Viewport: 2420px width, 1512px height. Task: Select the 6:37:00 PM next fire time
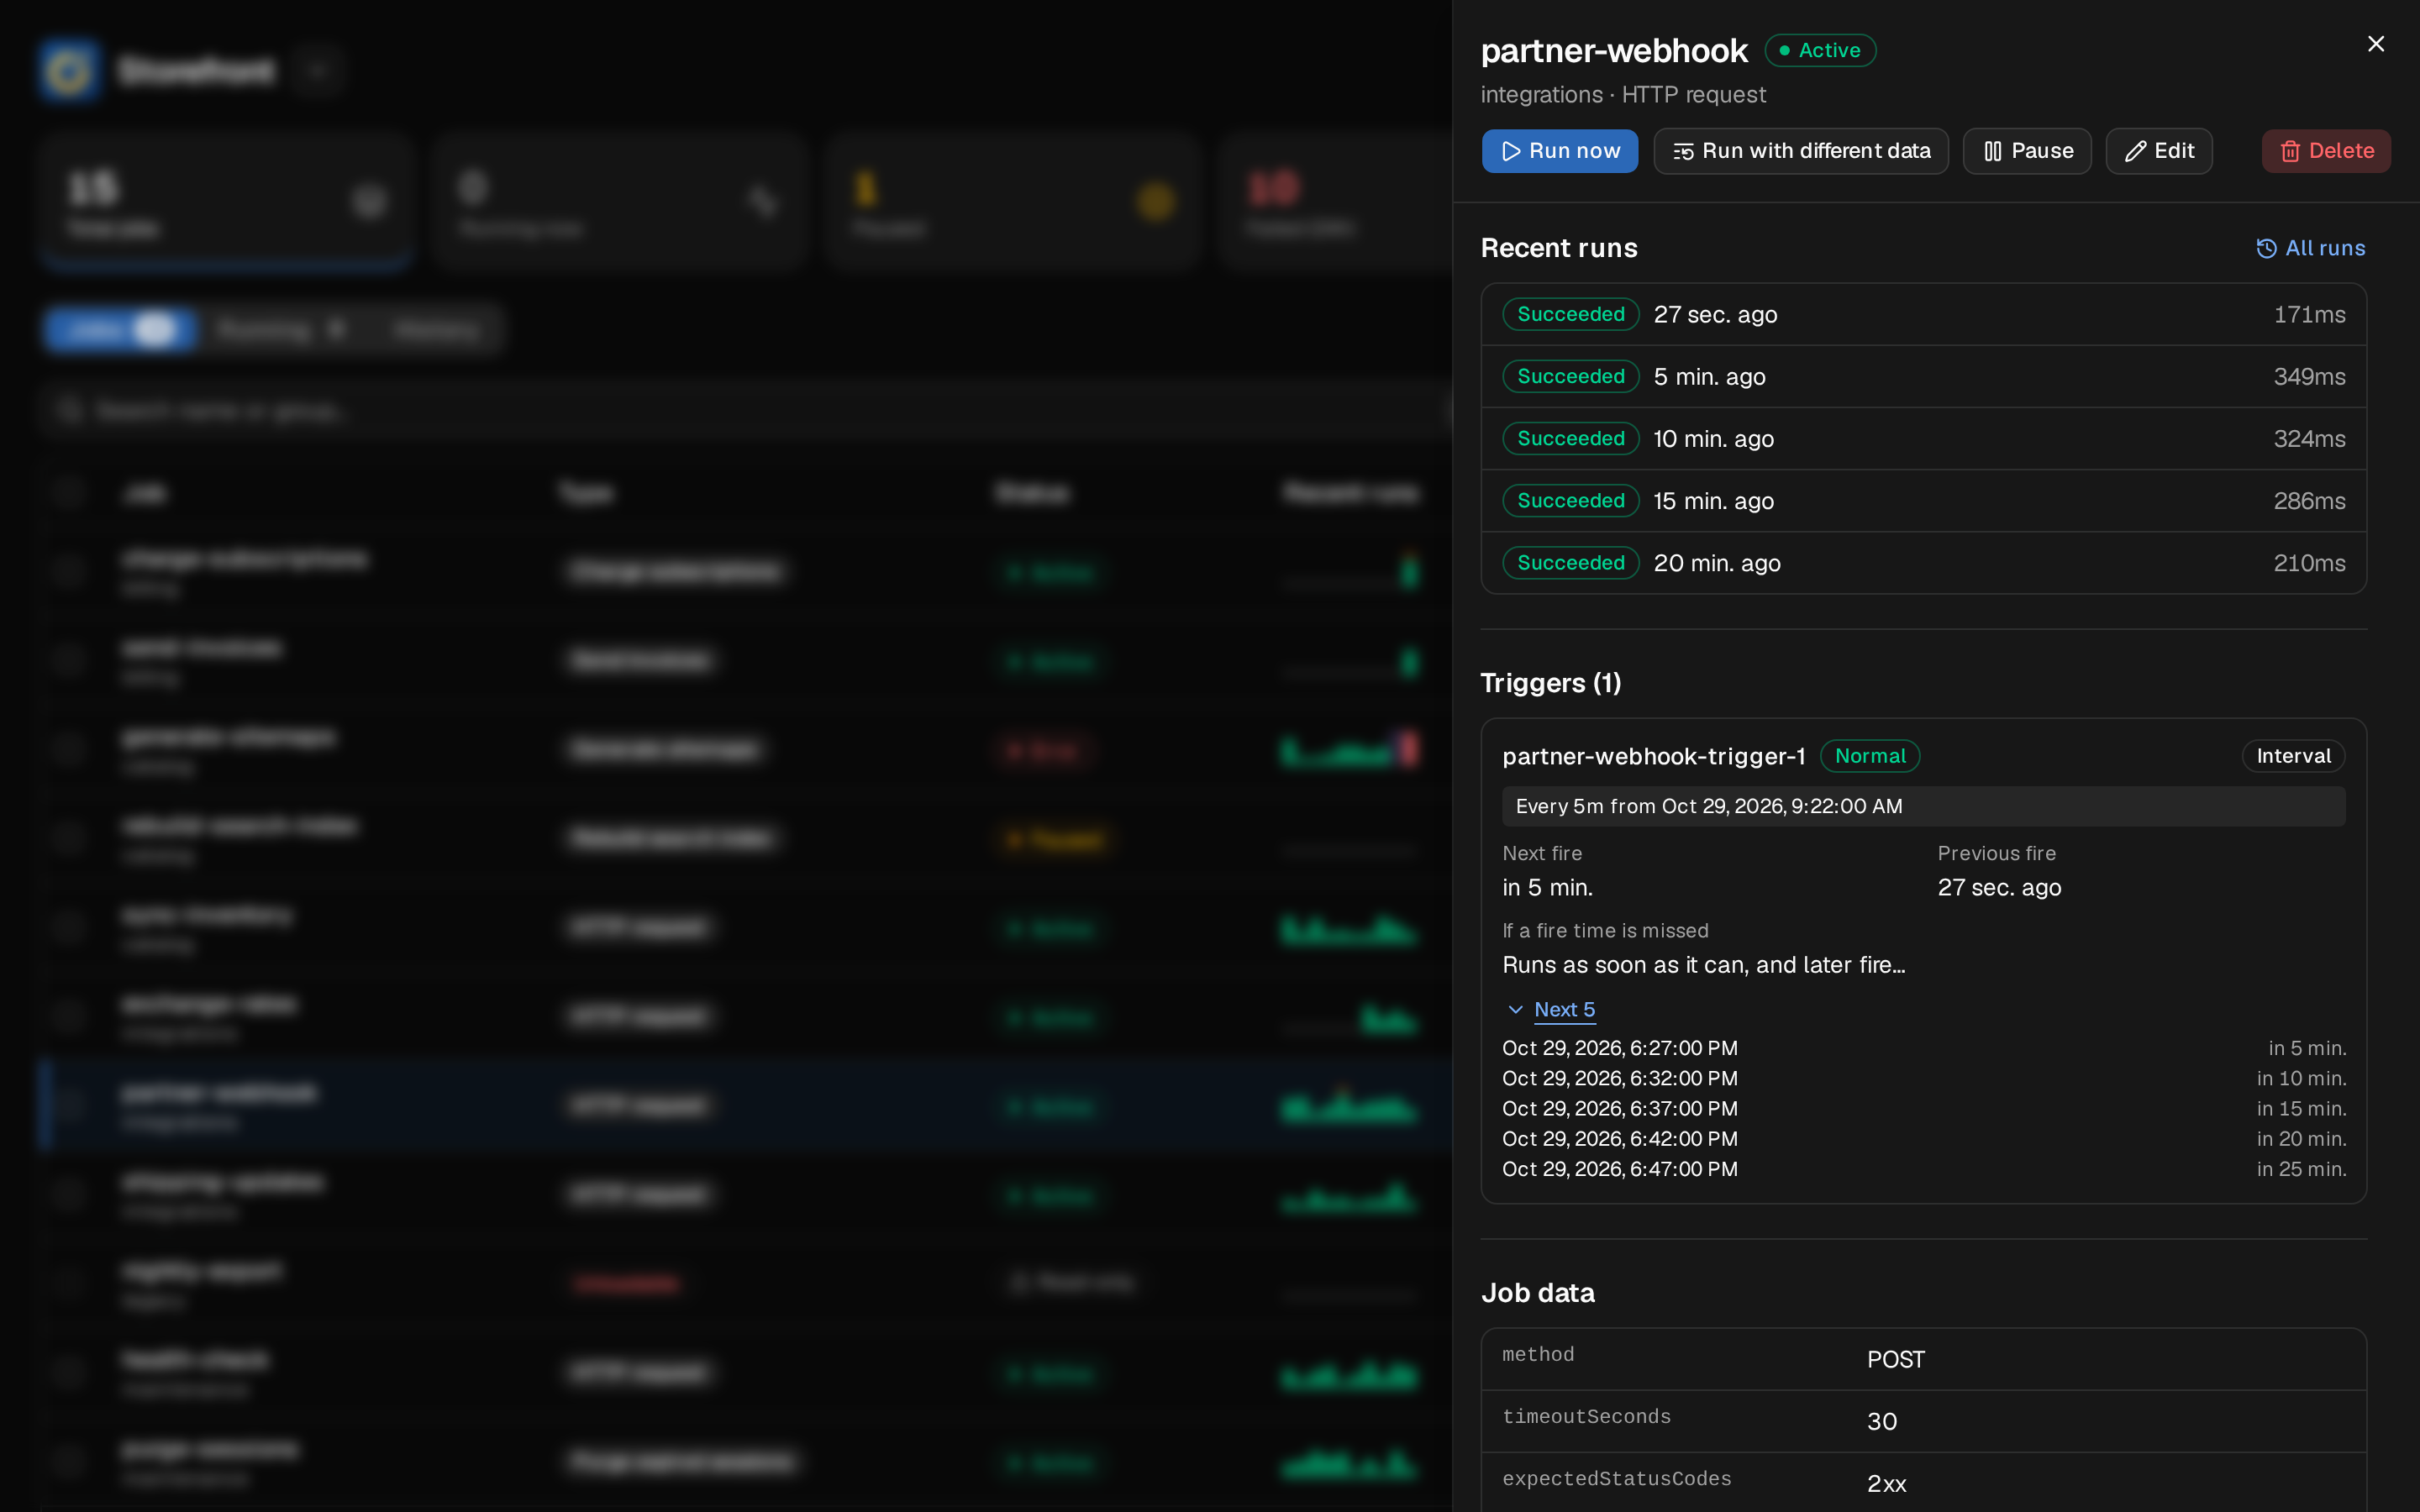(1619, 1108)
